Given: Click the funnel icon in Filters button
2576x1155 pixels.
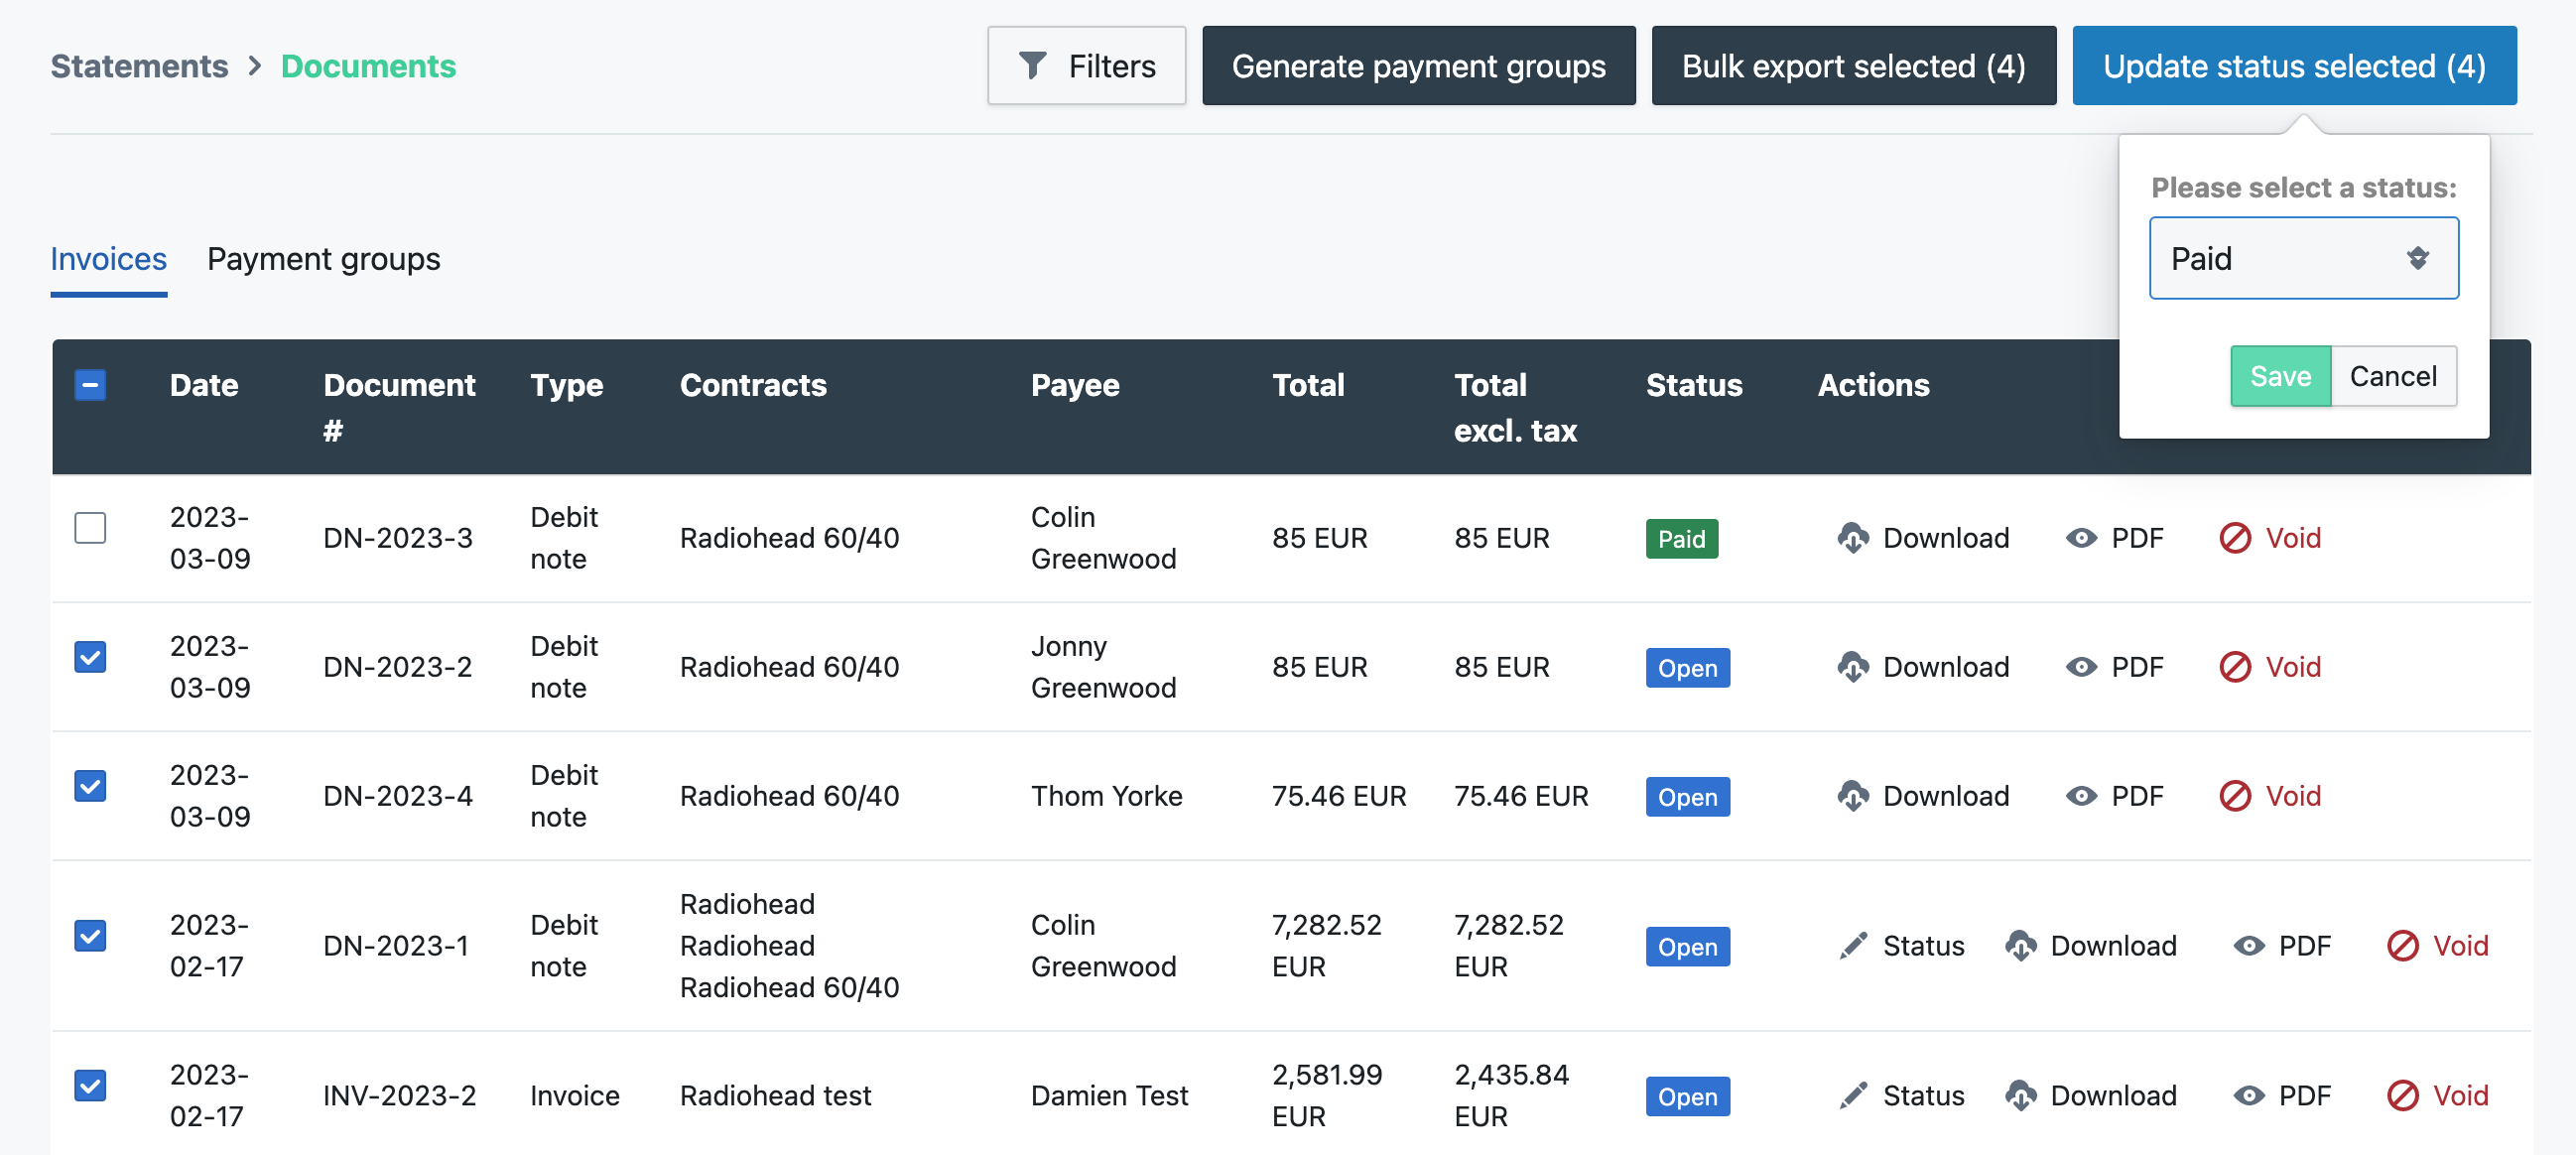Looking at the screenshot, I should pyautogui.click(x=1032, y=66).
